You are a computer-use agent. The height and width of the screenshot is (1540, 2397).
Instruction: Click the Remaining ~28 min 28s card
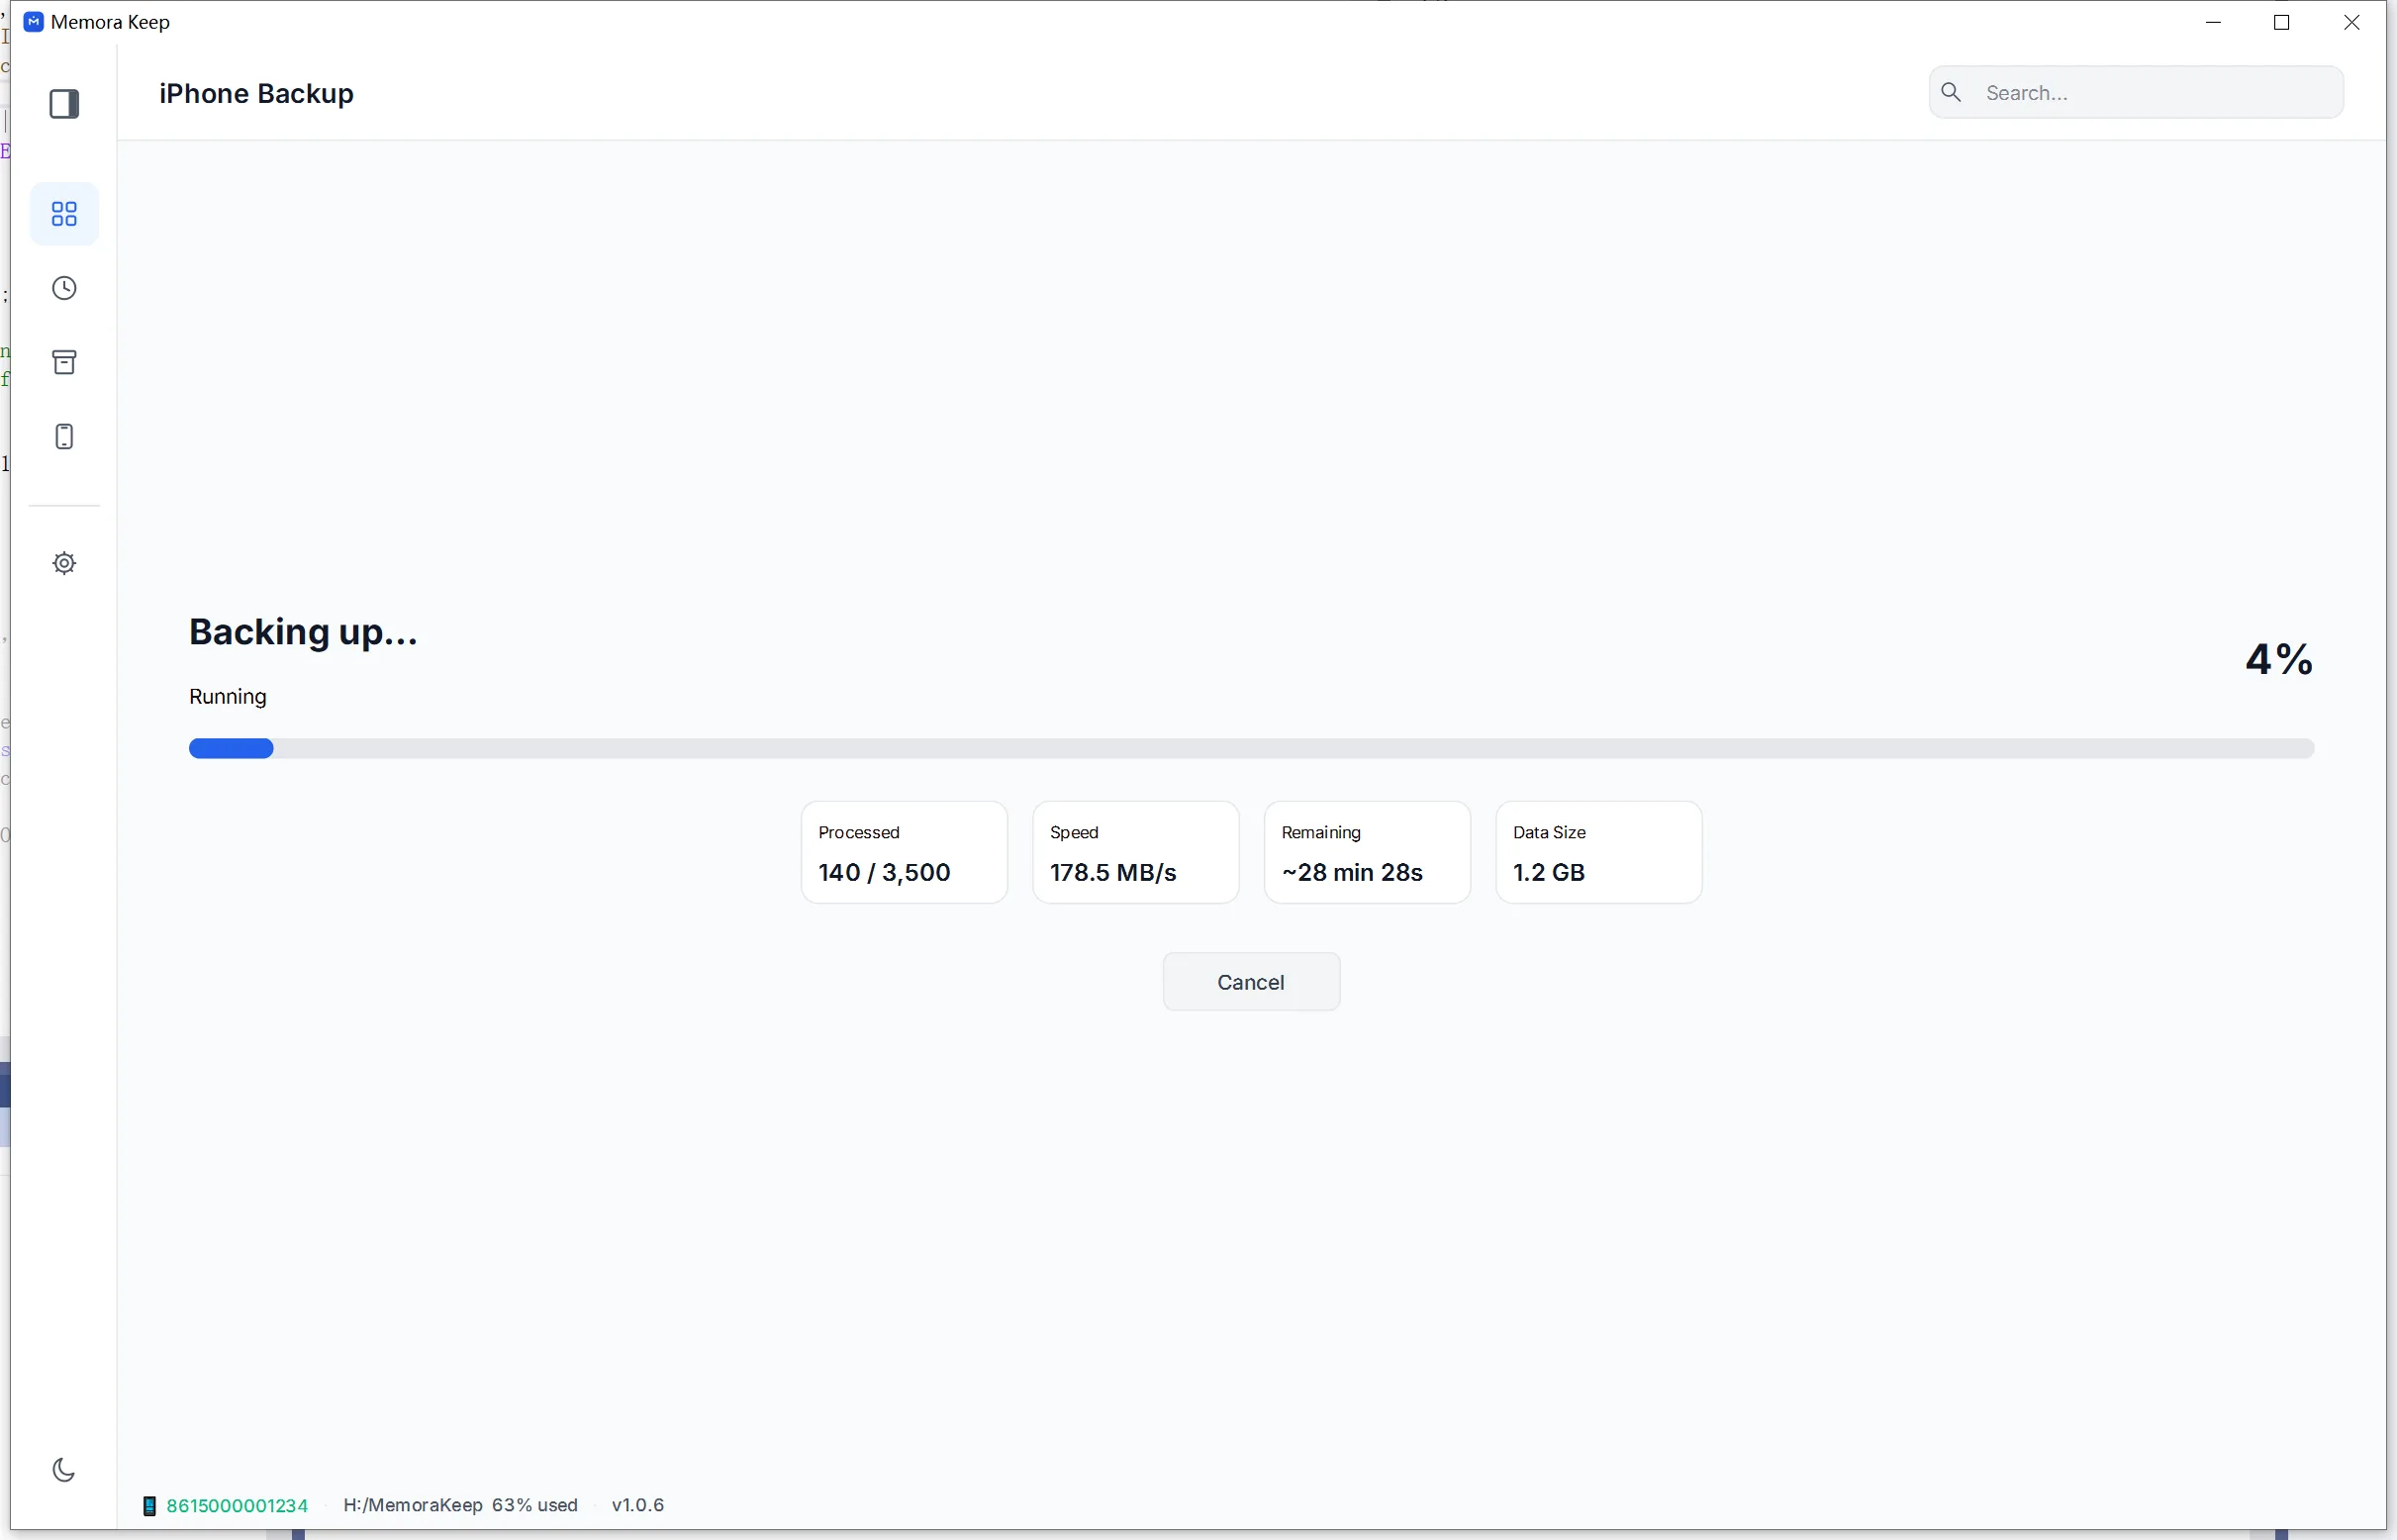[1367, 853]
